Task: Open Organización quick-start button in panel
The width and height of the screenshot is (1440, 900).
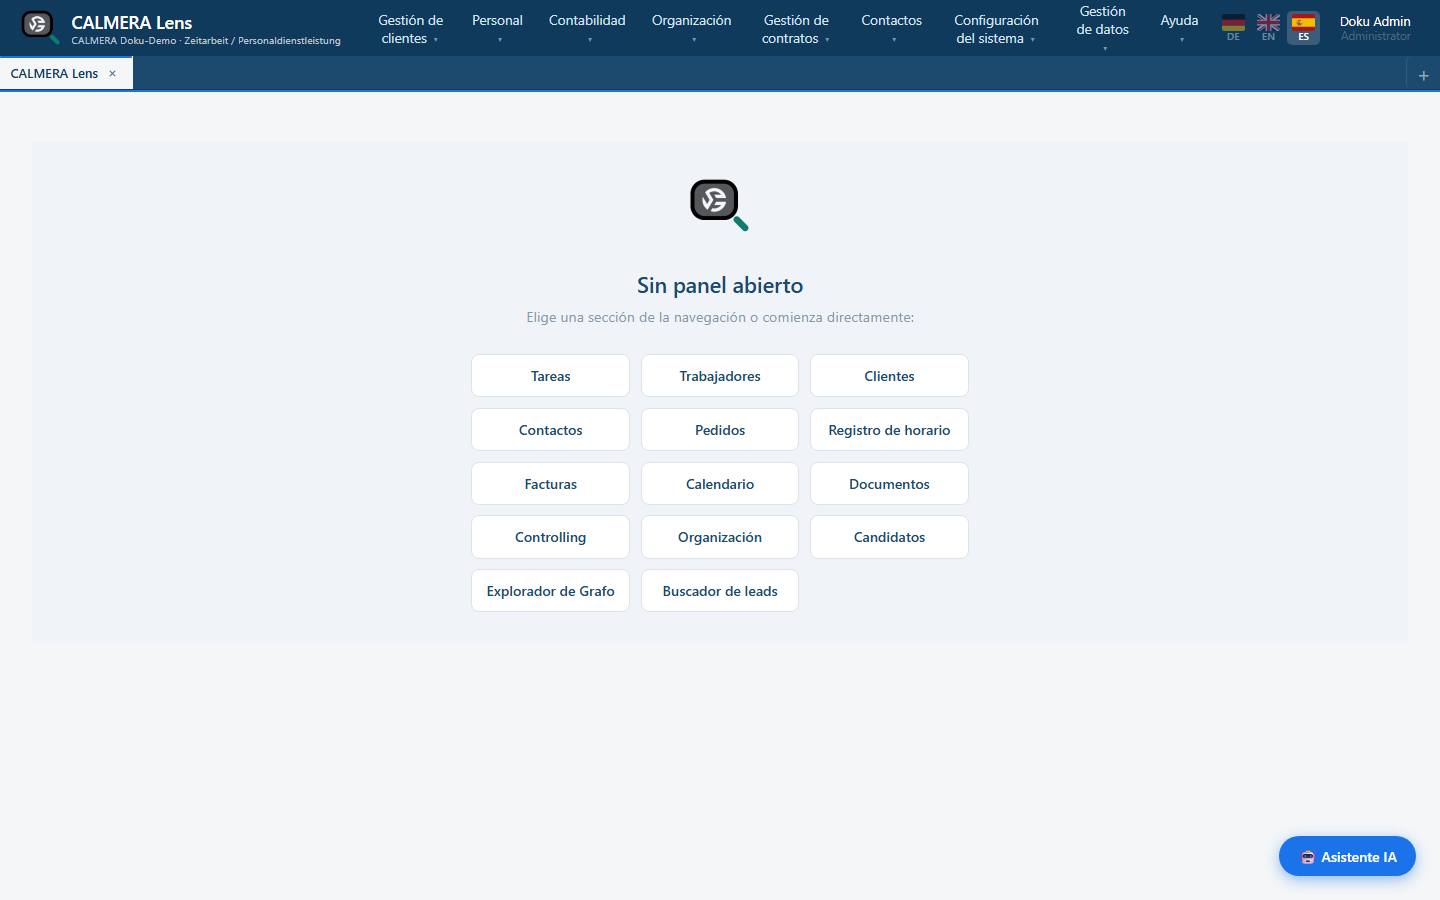Action: point(720,537)
